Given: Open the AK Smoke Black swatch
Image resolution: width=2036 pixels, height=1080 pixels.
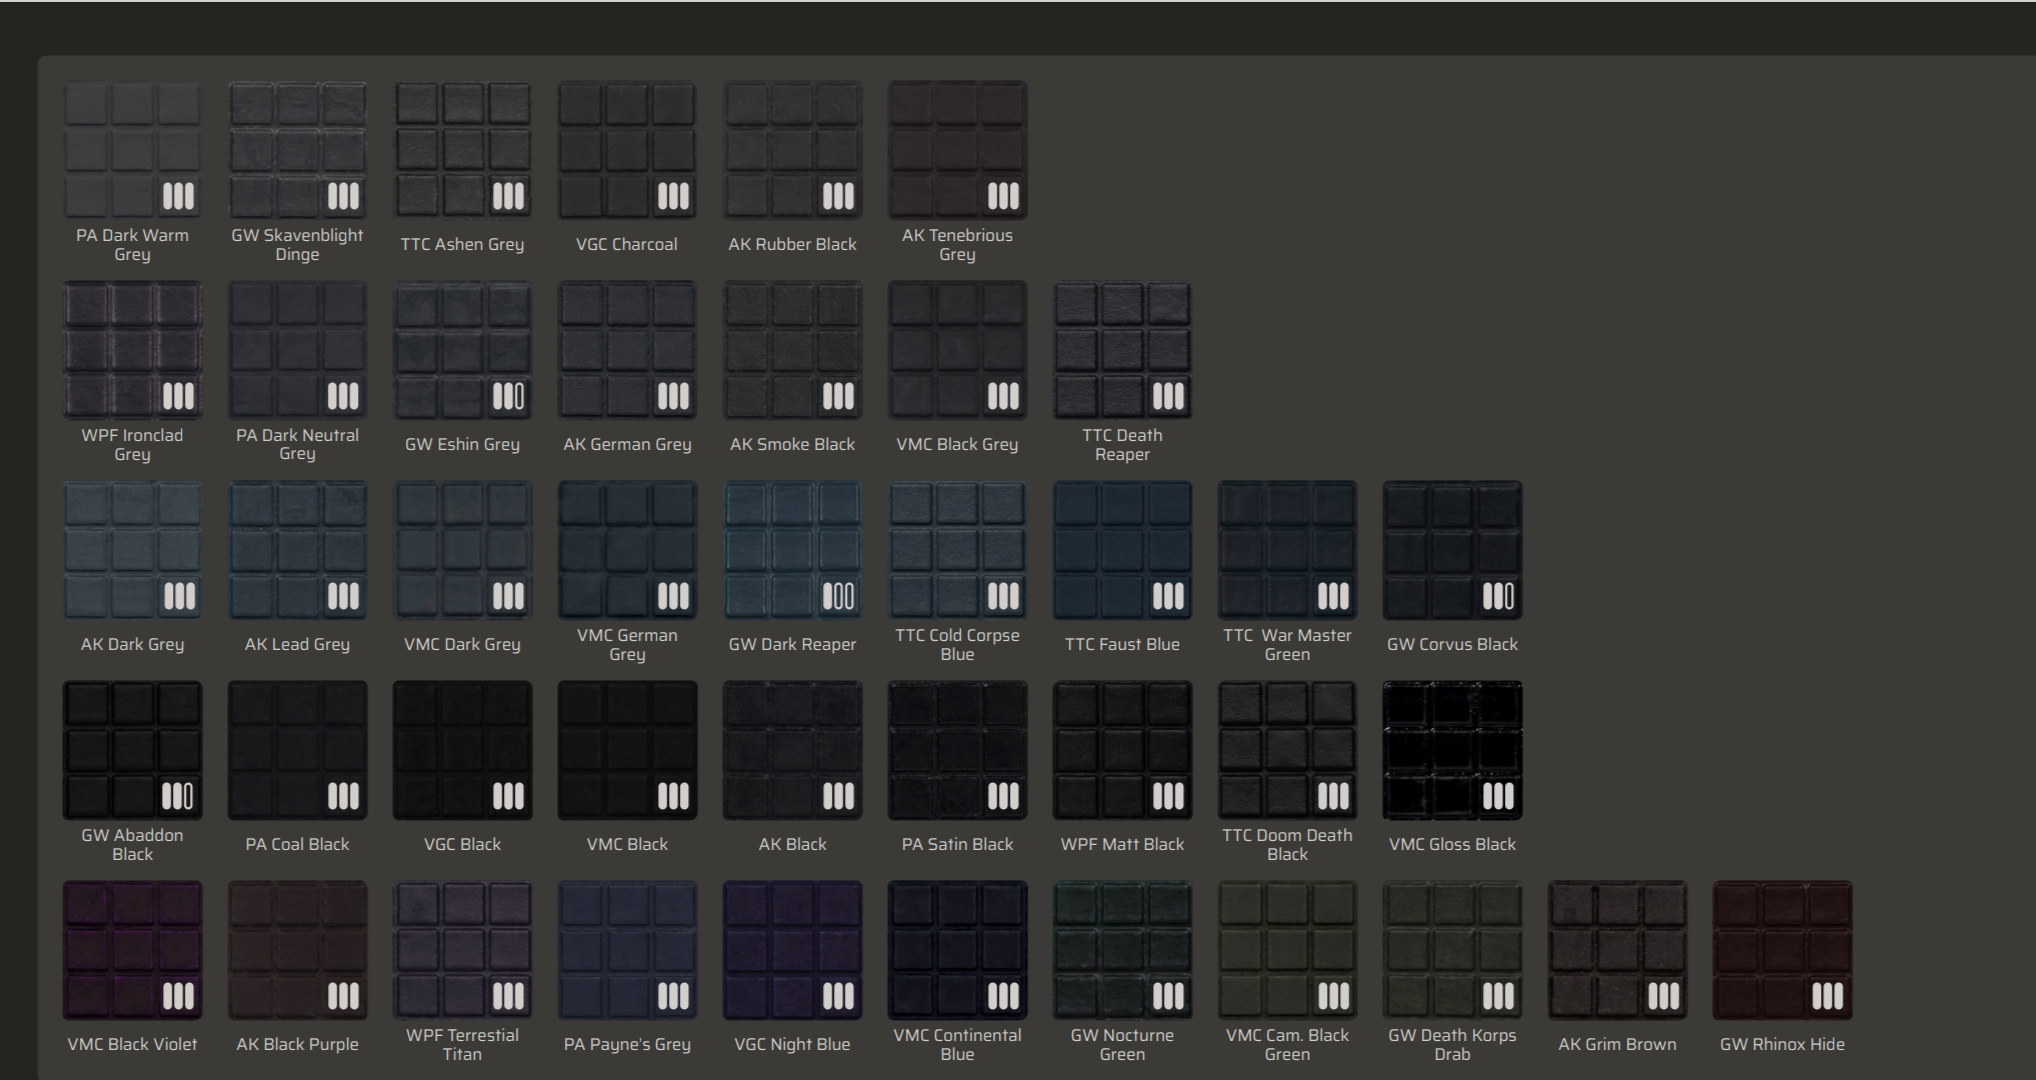Looking at the screenshot, I should [792, 350].
